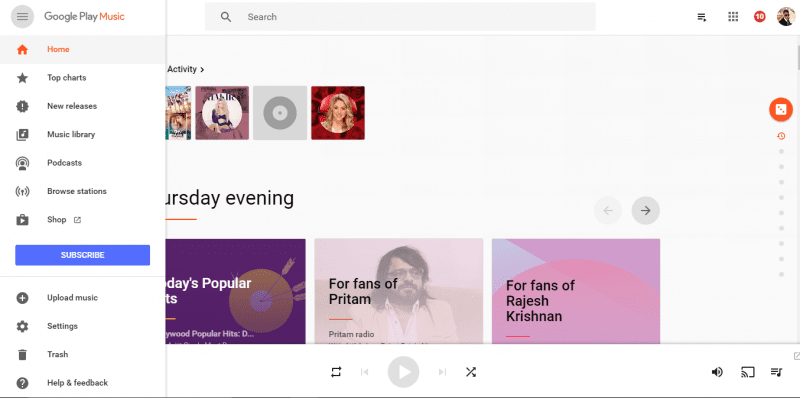
Task: Go to Top charts
Action: tap(83, 78)
